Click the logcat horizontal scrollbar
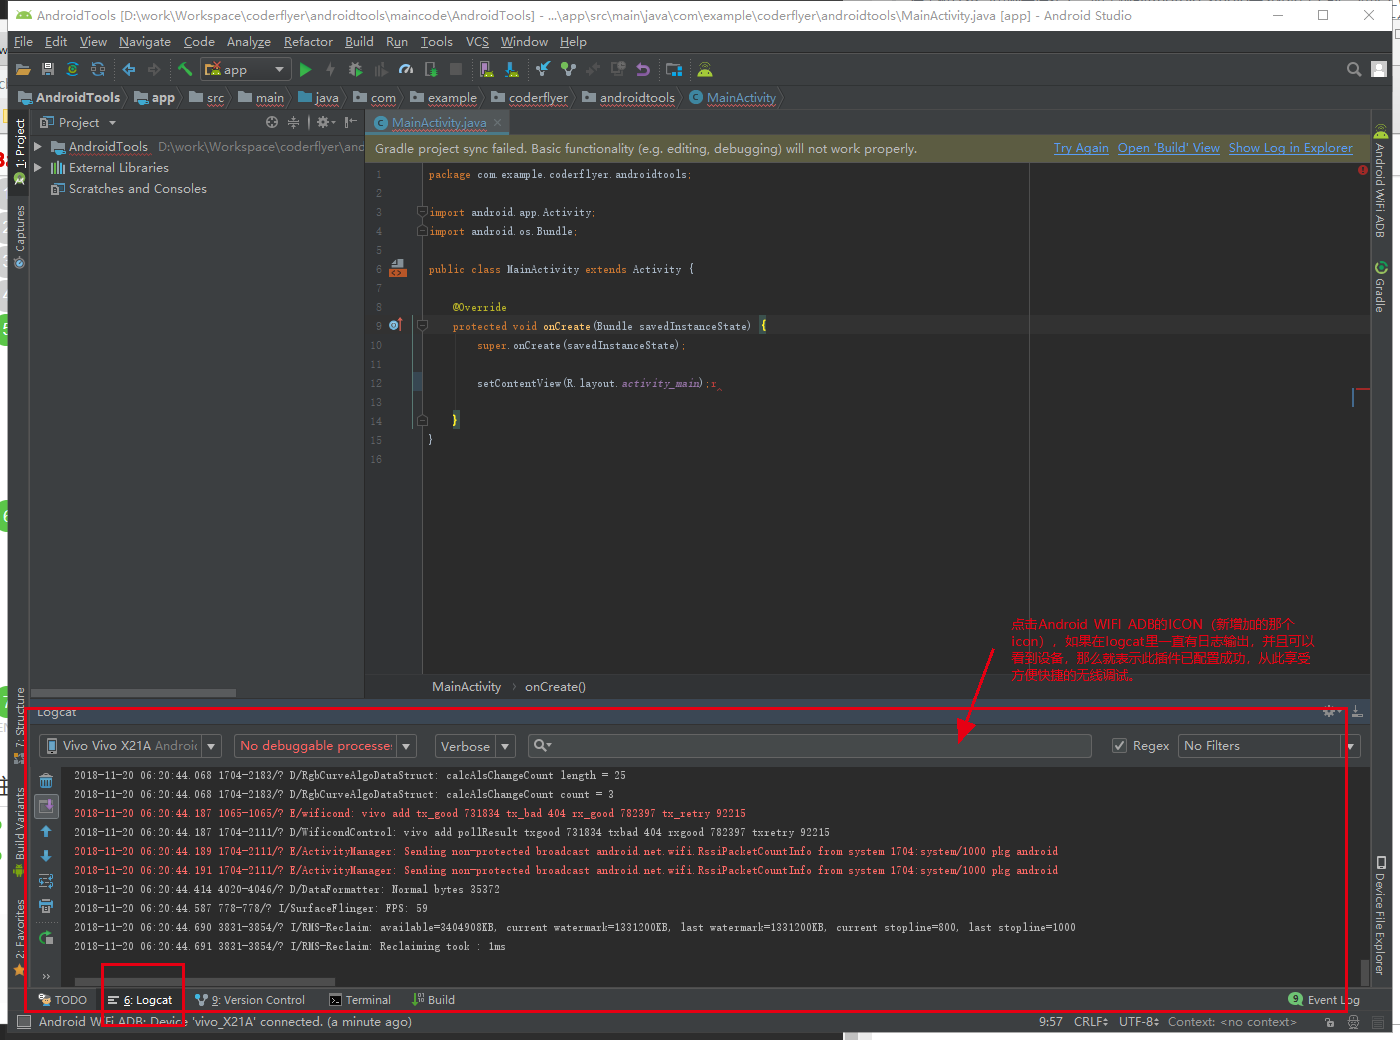 [205, 982]
